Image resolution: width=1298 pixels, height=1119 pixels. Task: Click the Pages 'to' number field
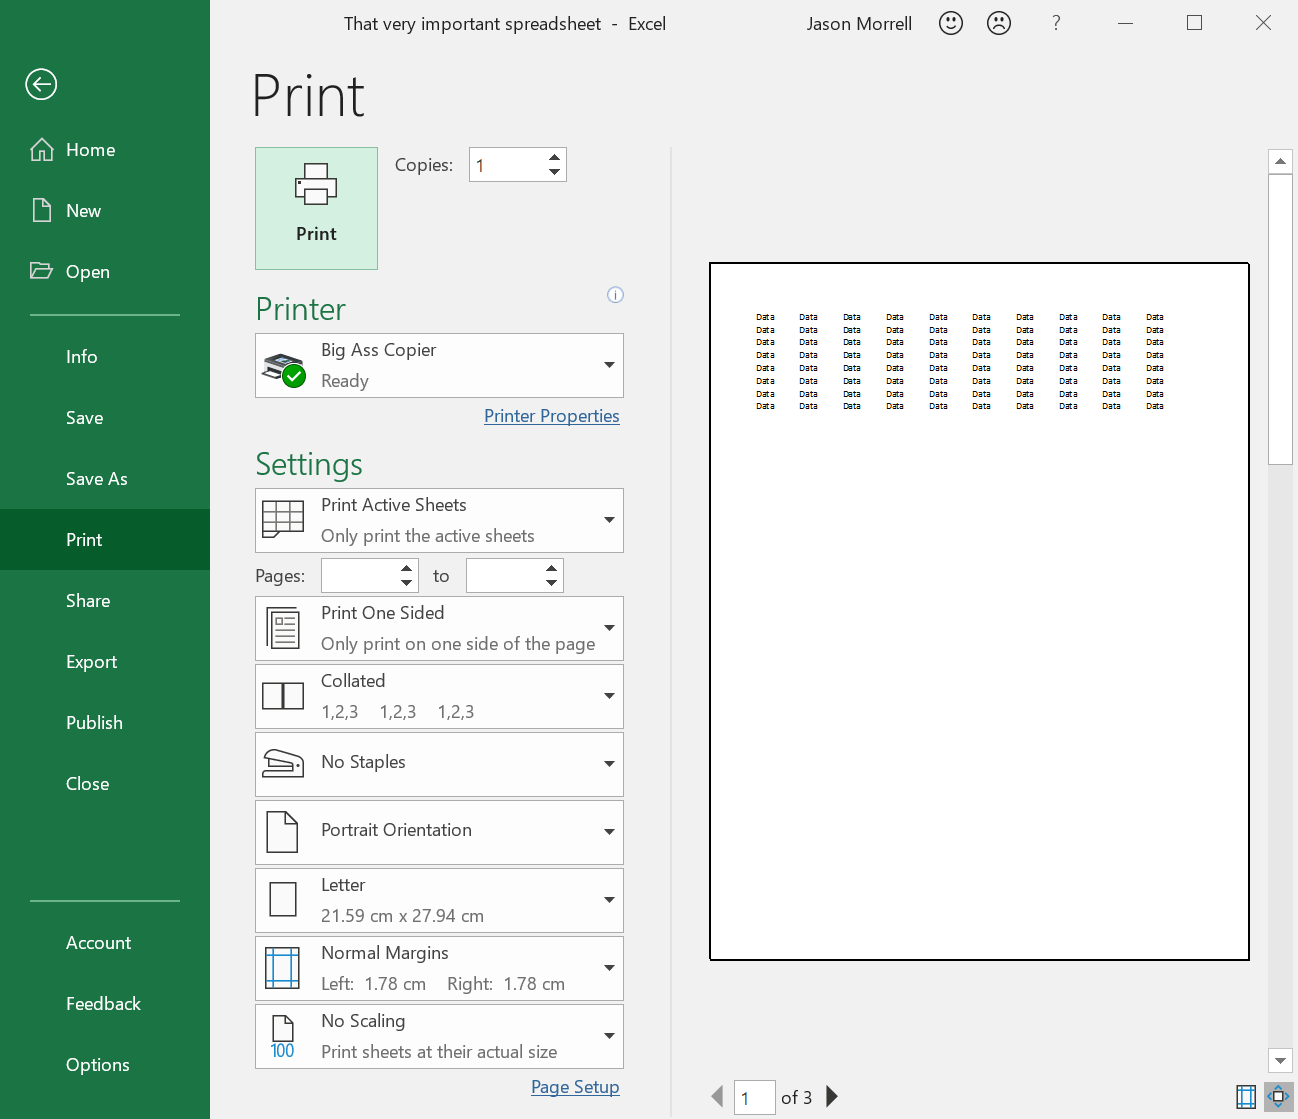pyautogui.click(x=503, y=576)
